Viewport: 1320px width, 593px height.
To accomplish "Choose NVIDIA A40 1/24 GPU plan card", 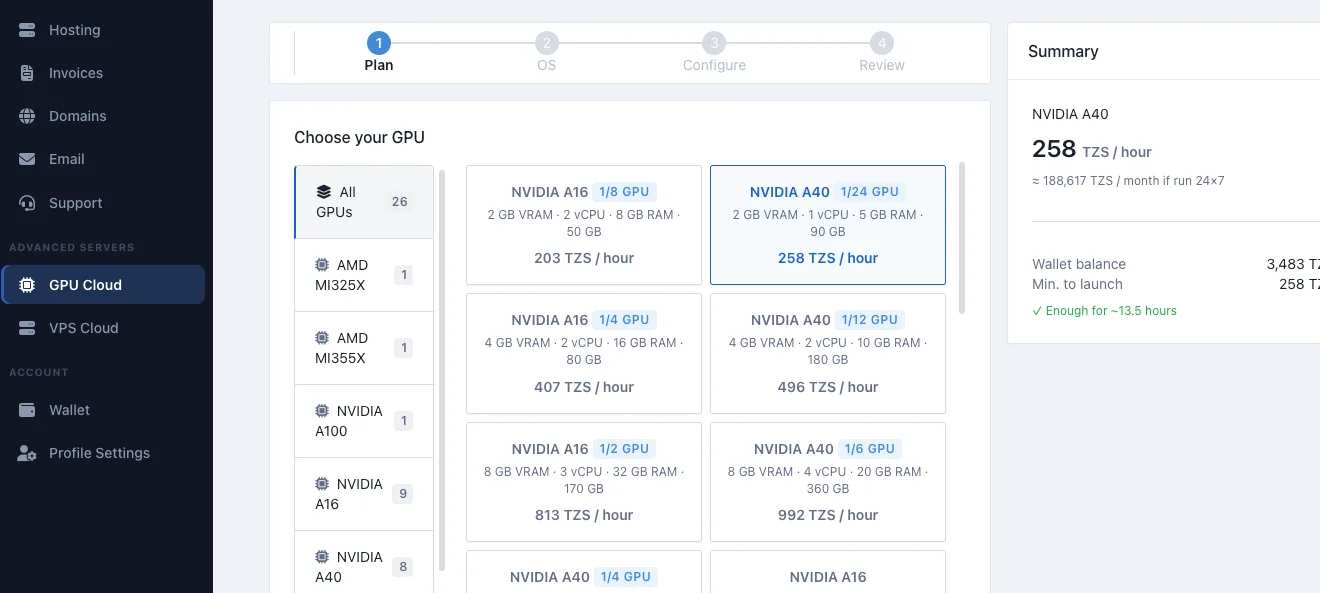I will click(828, 225).
